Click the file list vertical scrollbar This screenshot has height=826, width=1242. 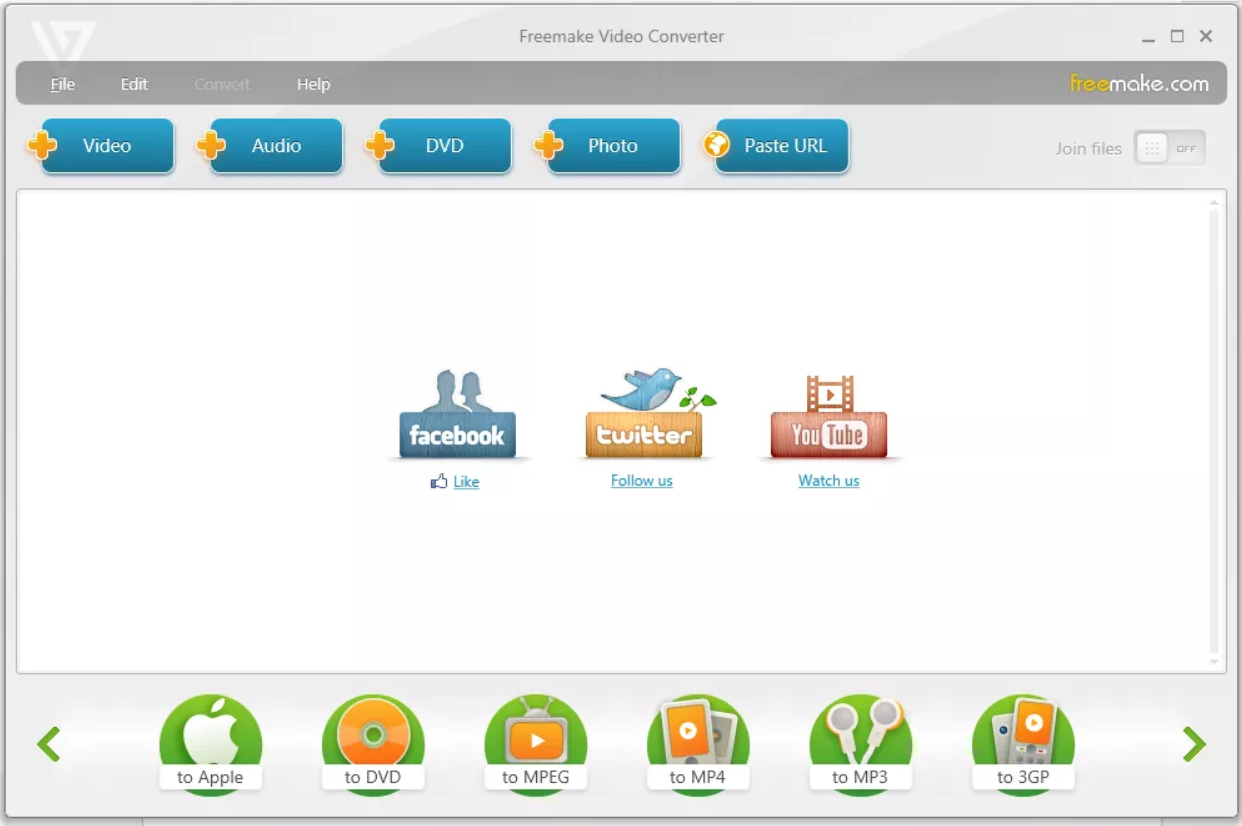tap(1214, 432)
